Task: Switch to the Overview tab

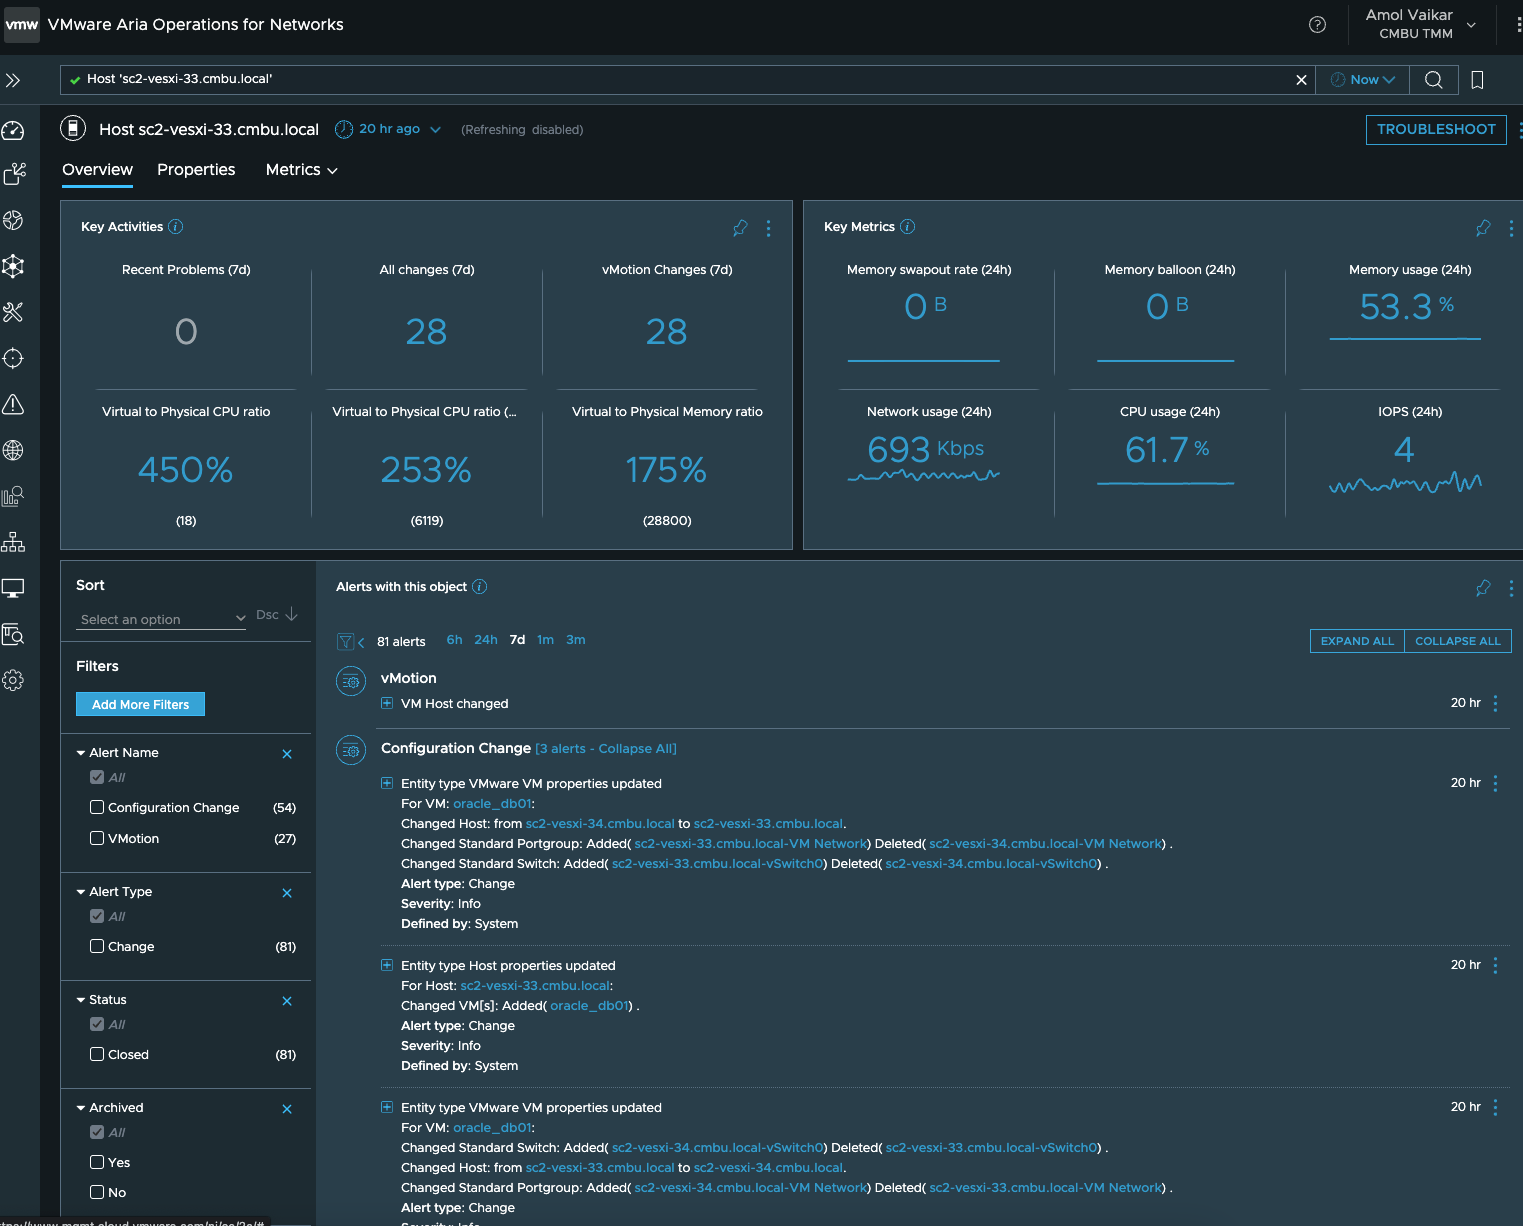Action: pos(97,170)
